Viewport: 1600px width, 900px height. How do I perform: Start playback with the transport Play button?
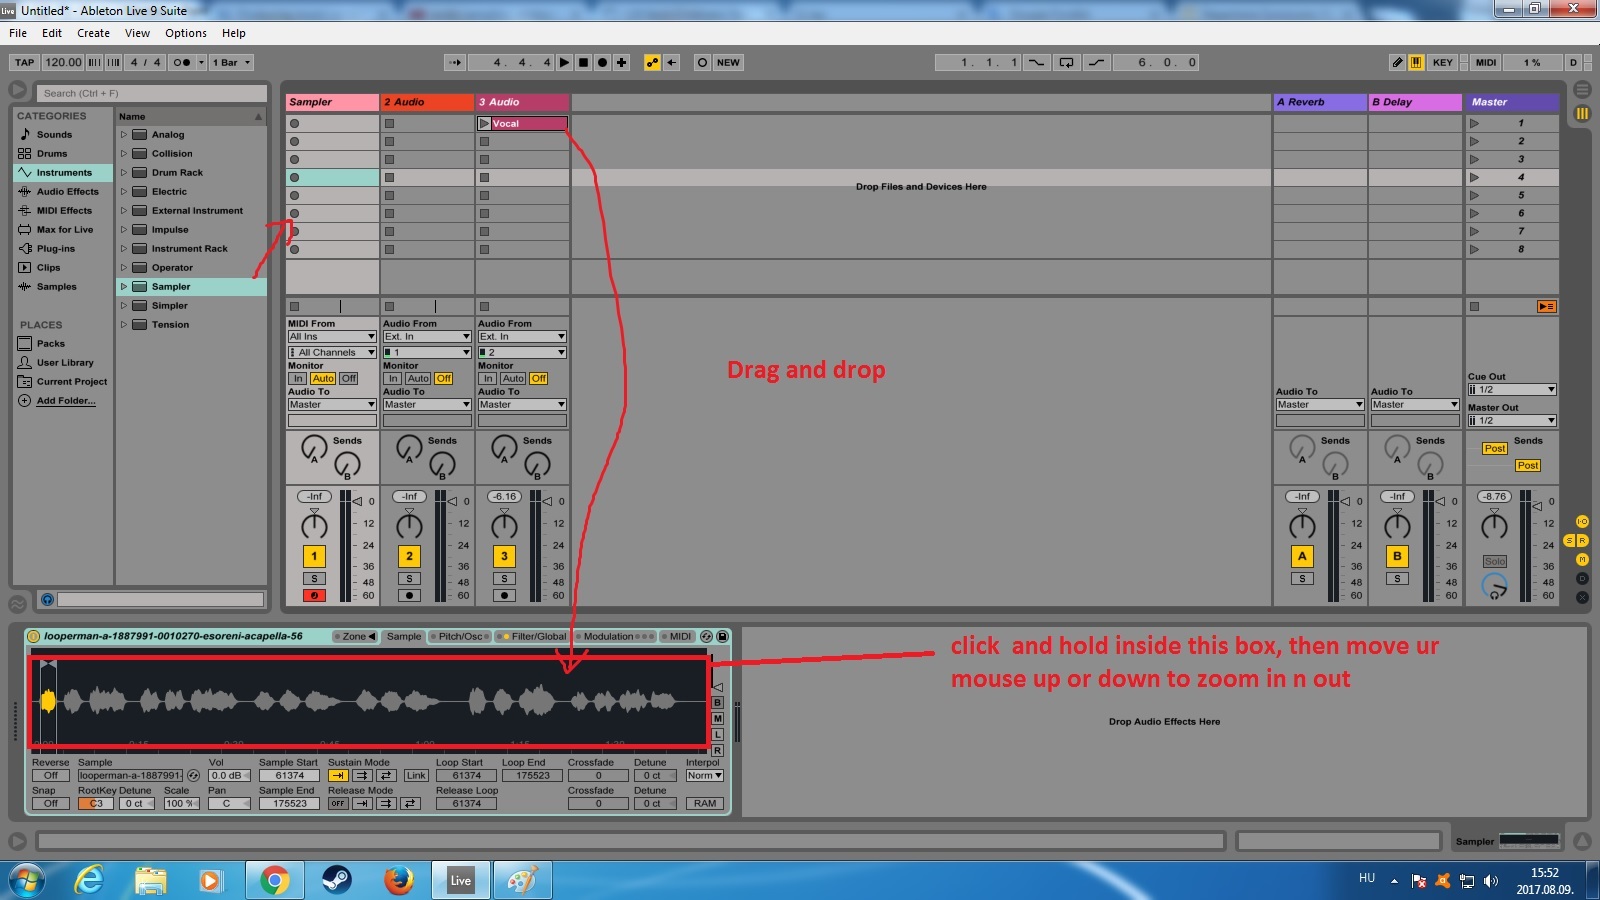click(x=565, y=62)
